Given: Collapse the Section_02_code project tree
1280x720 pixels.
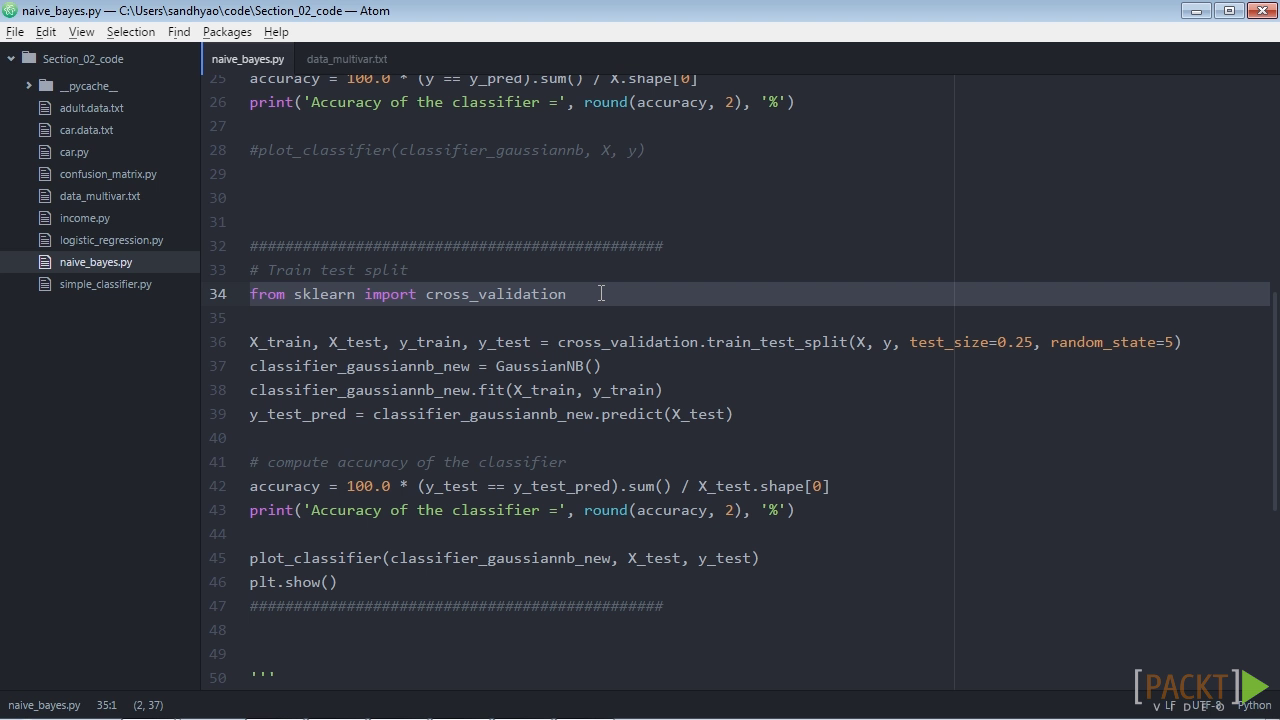Looking at the screenshot, I should (x=11, y=59).
